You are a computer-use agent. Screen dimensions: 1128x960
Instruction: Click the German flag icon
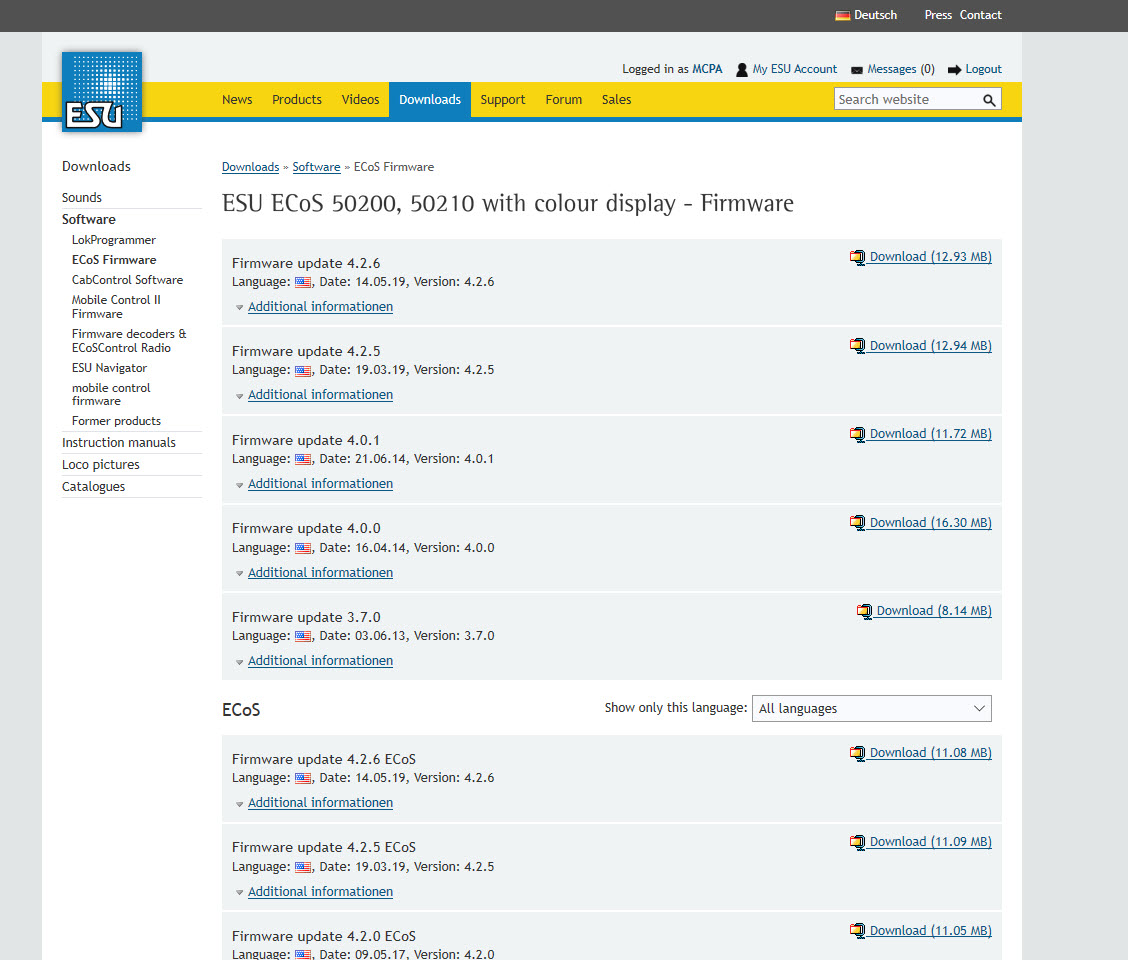point(842,15)
